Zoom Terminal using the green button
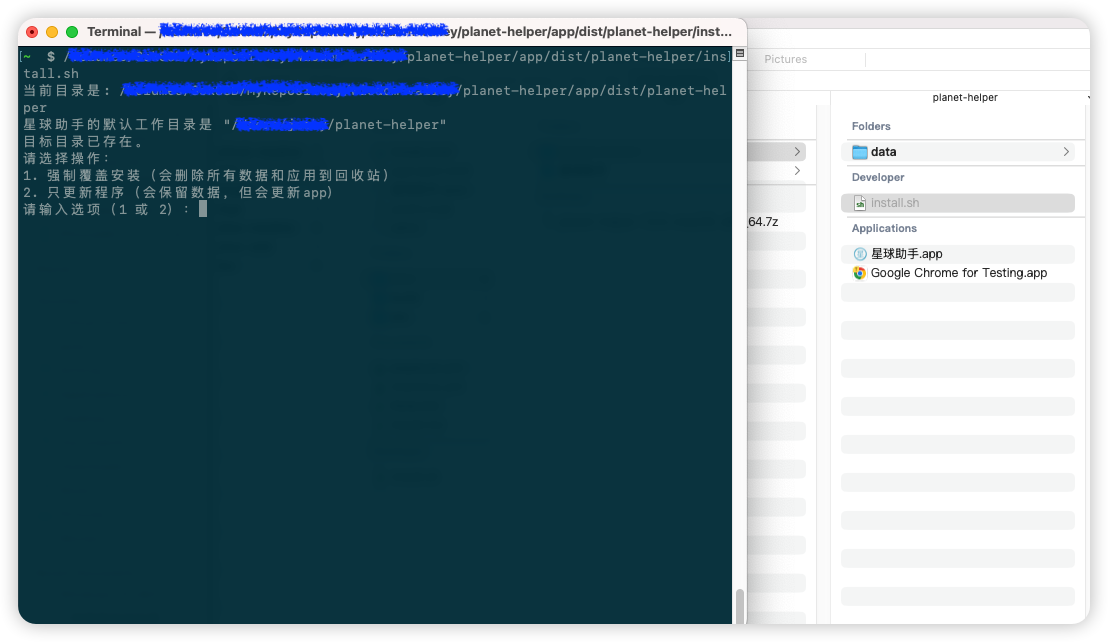The image size is (1108, 642). tap(72, 32)
